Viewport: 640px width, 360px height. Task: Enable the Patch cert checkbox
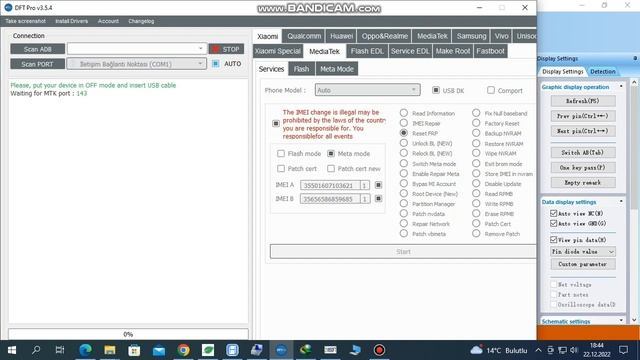pyautogui.click(x=281, y=168)
